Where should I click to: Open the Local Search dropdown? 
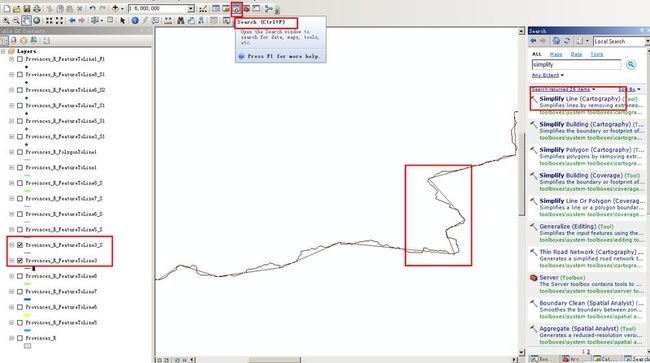(x=647, y=41)
